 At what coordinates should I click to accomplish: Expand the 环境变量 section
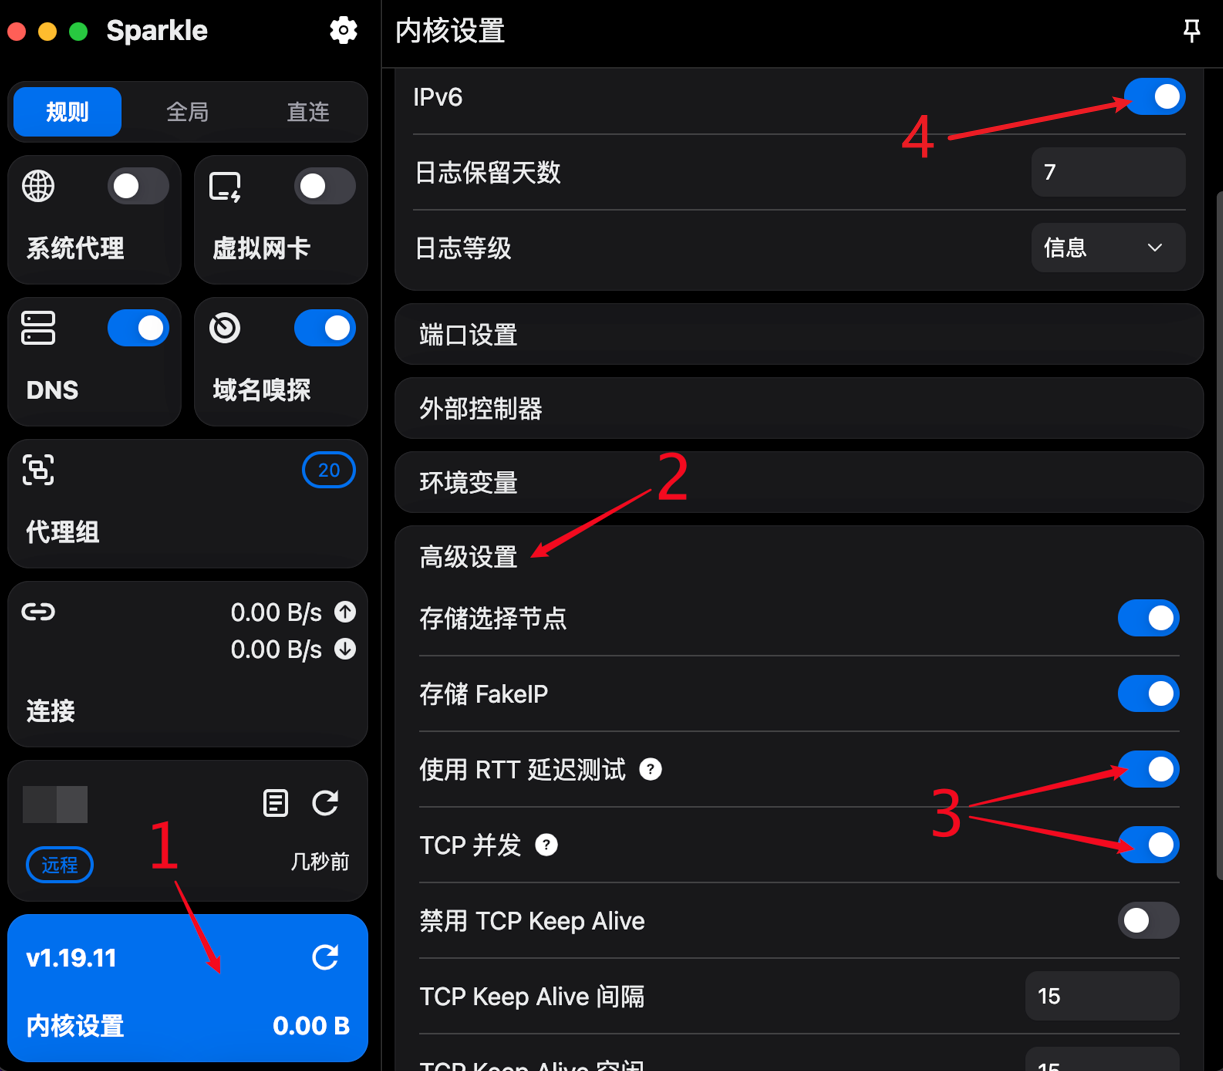pos(799,483)
